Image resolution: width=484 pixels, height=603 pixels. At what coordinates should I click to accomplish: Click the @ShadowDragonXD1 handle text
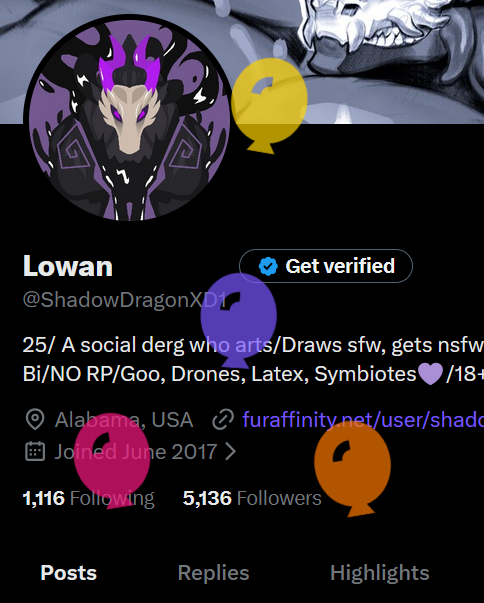point(125,300)
